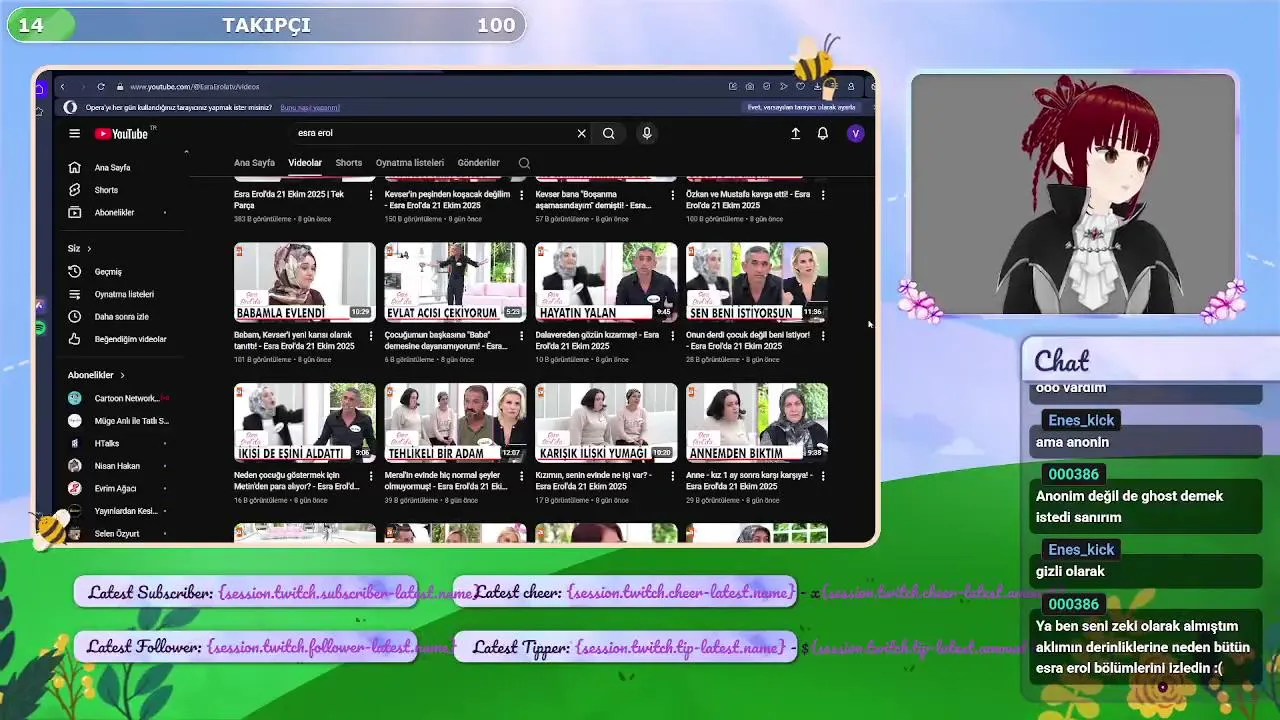This screenshot has height=720, width=1280.
Task: Play the ANNEMDEN BIKTIM thumbnail
Action: coord(757,422)
